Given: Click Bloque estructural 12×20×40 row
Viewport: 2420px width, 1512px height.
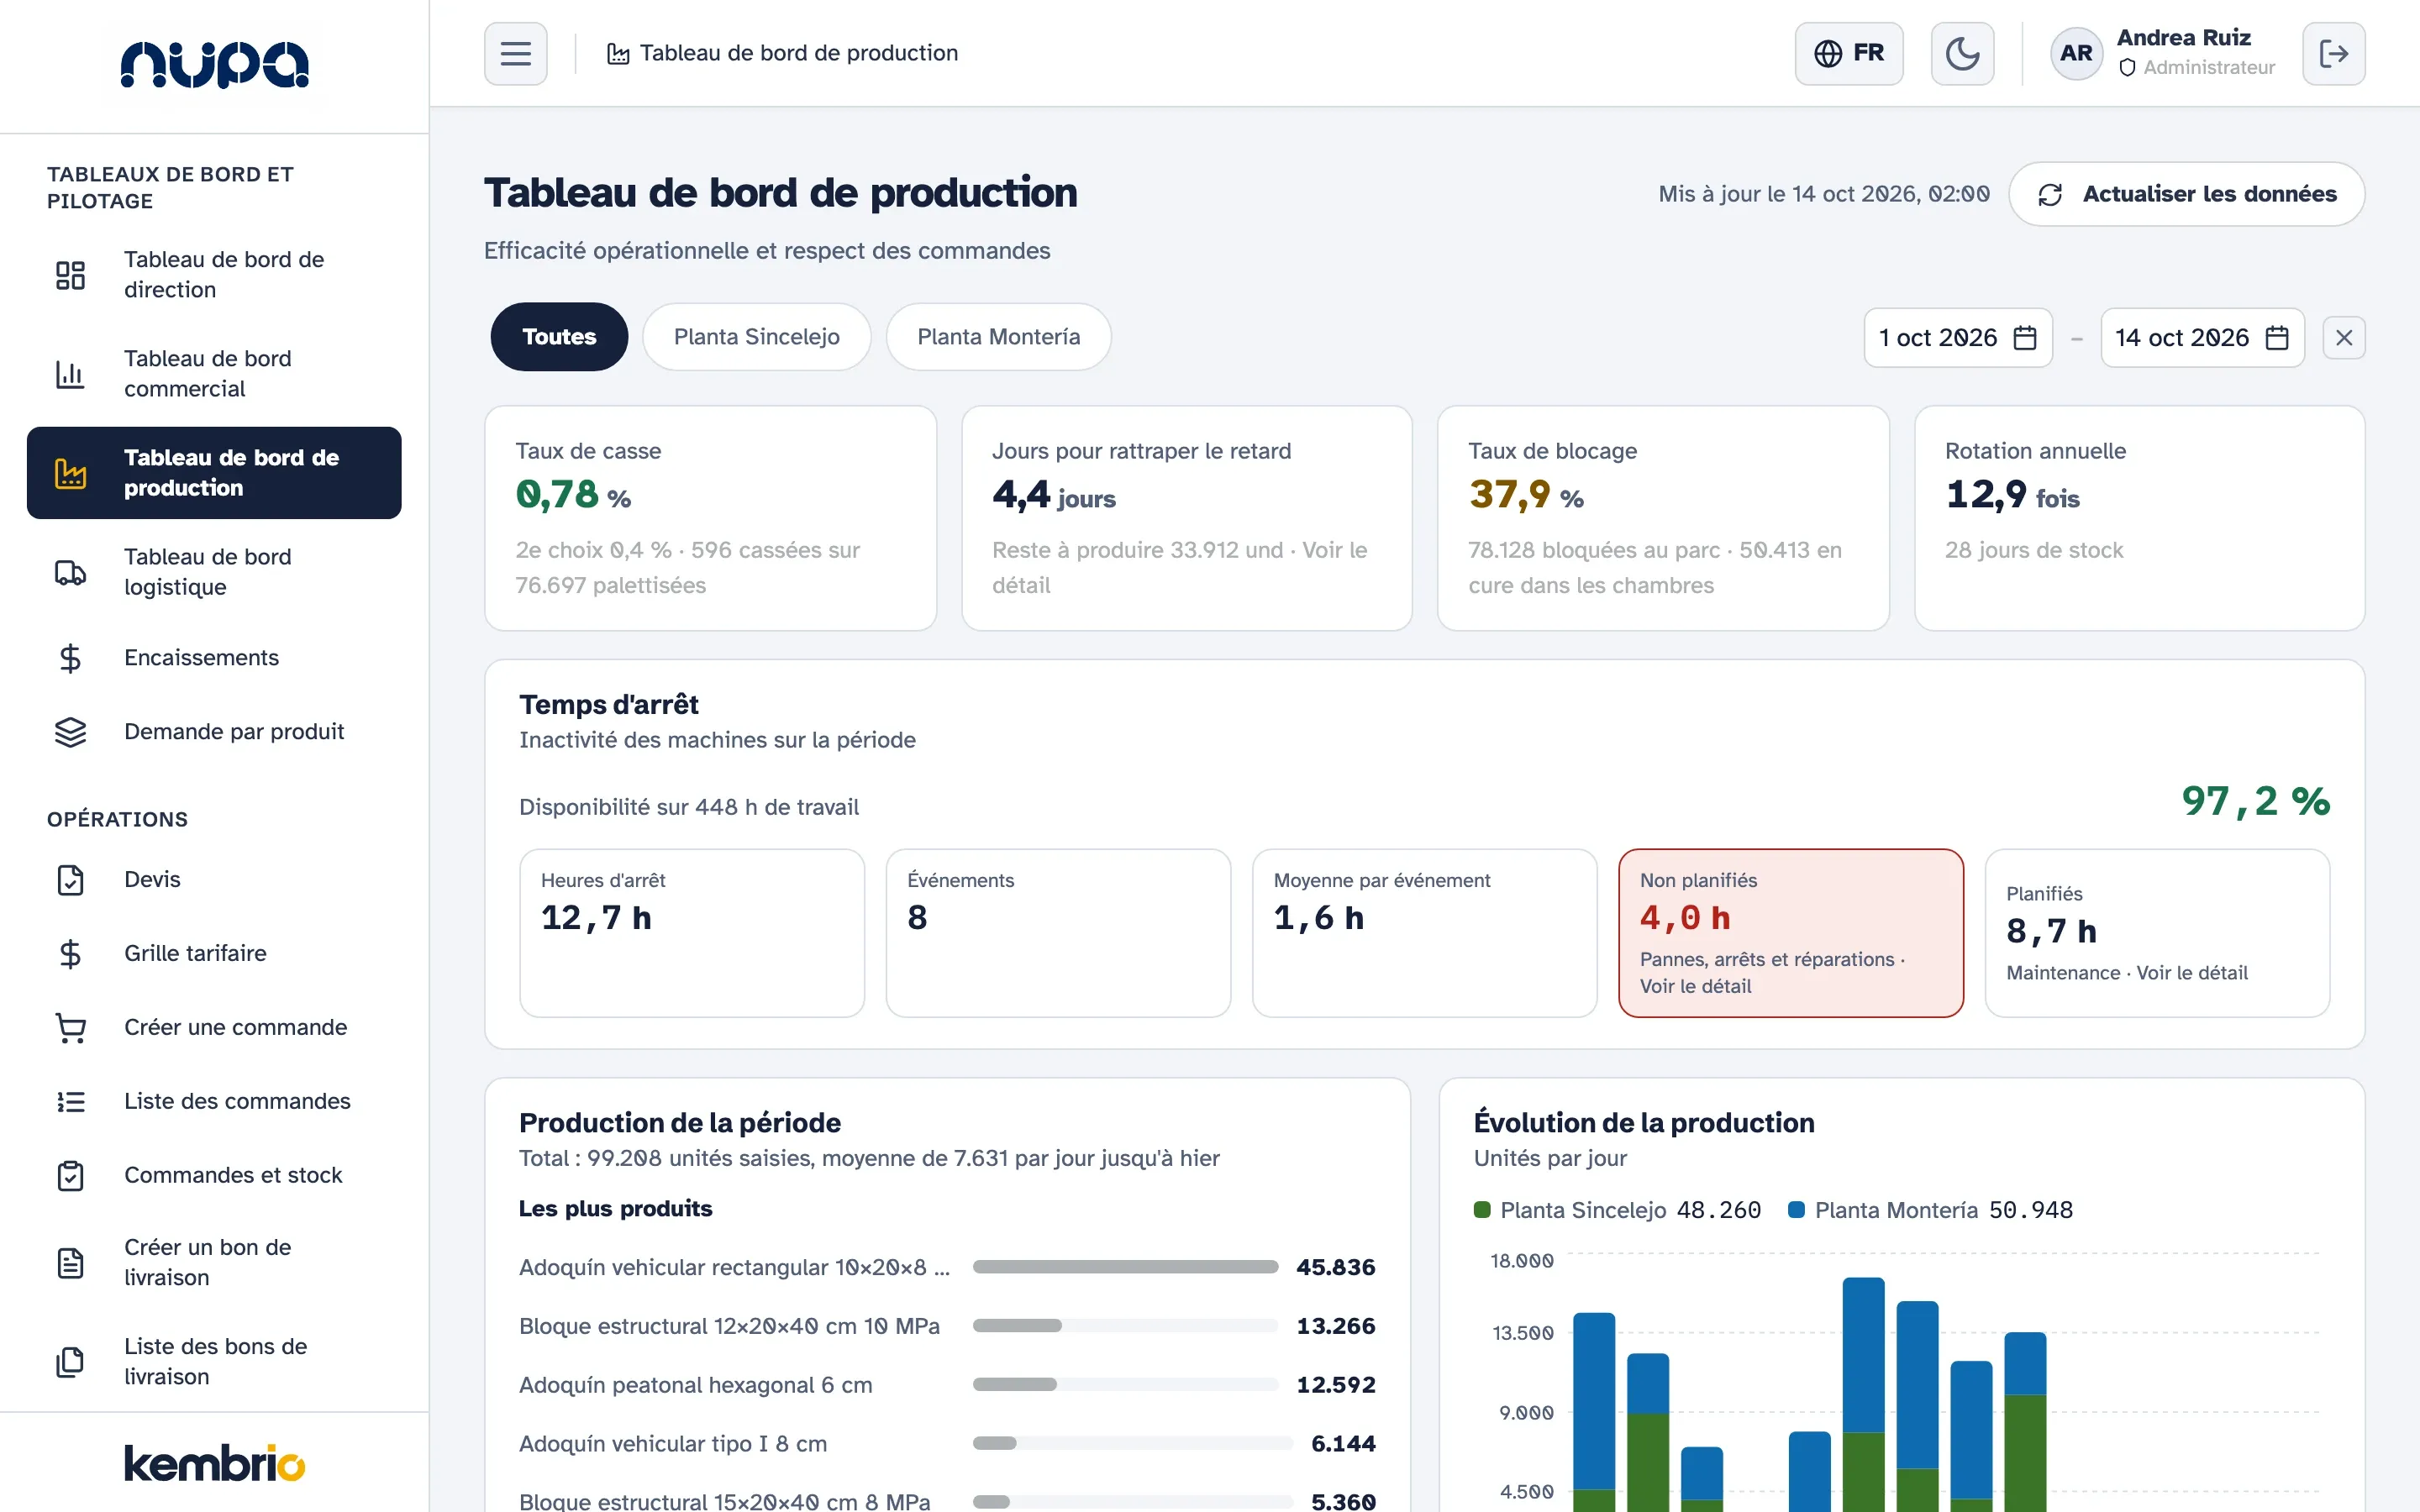Looking at the screenshot, I should click(x=947, y=1326).
